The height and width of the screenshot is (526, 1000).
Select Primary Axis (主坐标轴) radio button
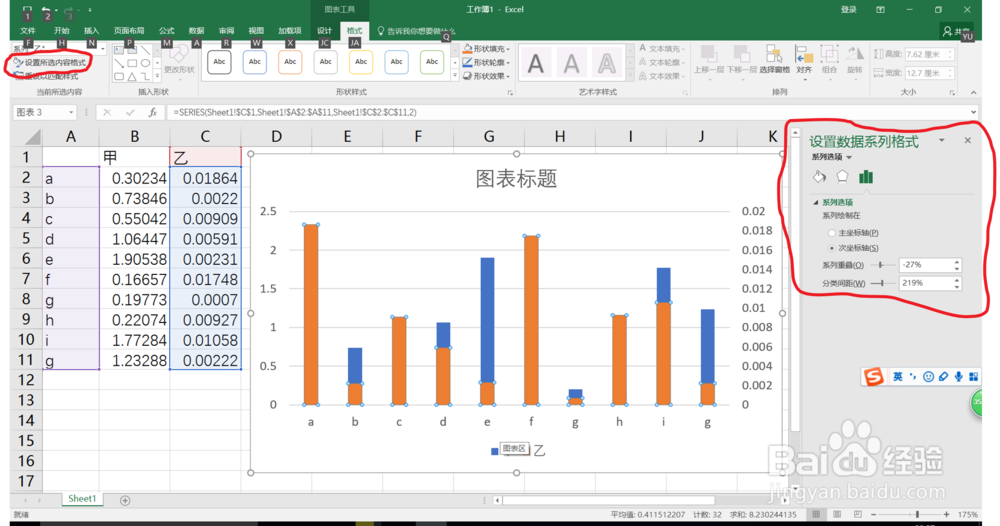(x=832, y=233)
